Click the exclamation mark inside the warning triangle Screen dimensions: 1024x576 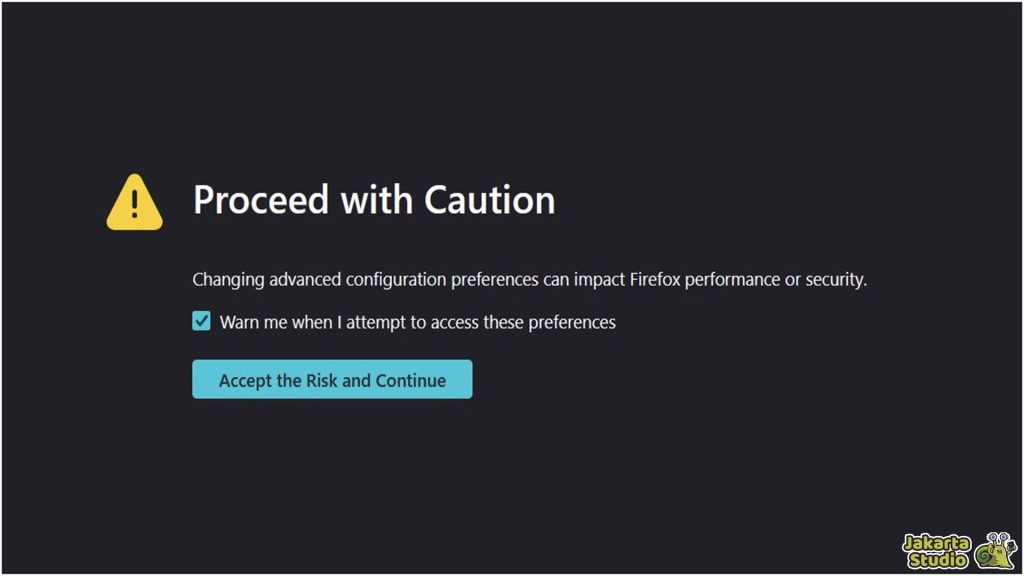[134, 203]
